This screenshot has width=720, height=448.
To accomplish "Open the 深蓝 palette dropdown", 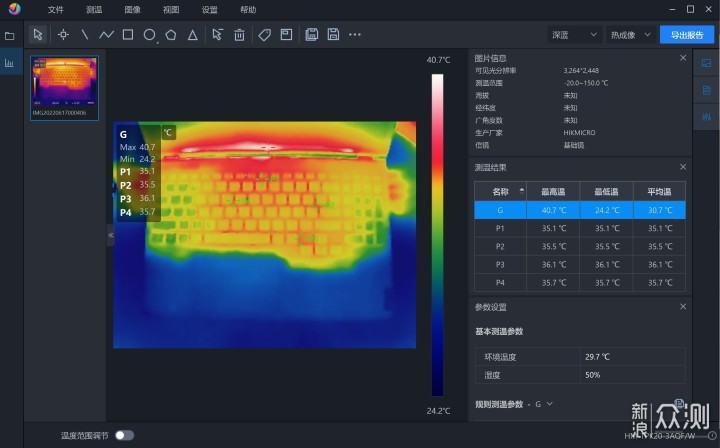I will click(x=574, y=35).
